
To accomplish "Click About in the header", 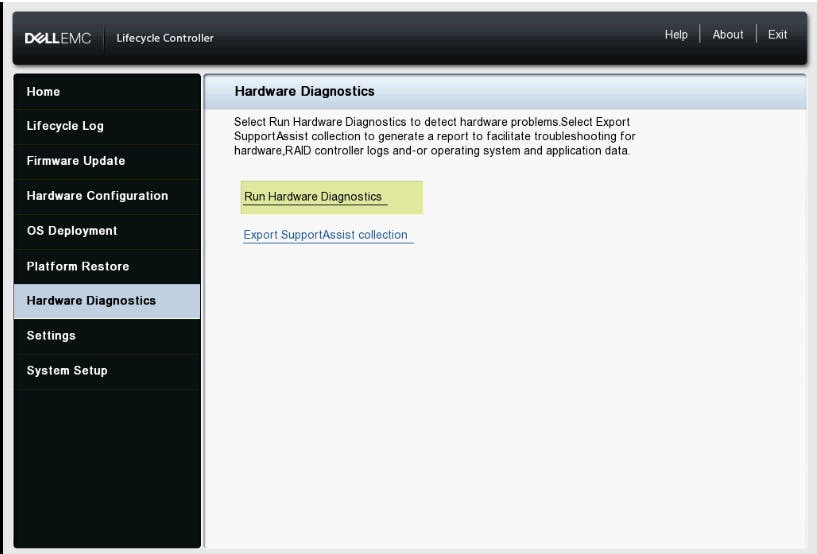I will (727, 35).
